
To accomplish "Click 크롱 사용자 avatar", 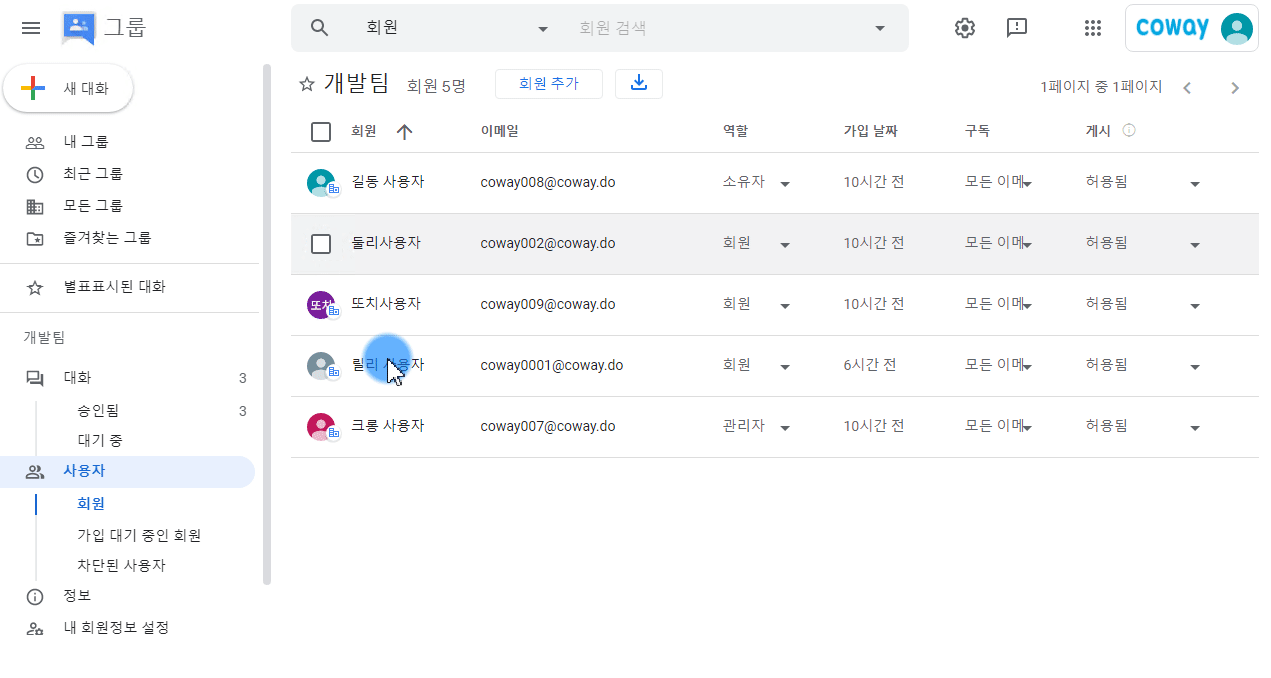I will click(321, 427).
